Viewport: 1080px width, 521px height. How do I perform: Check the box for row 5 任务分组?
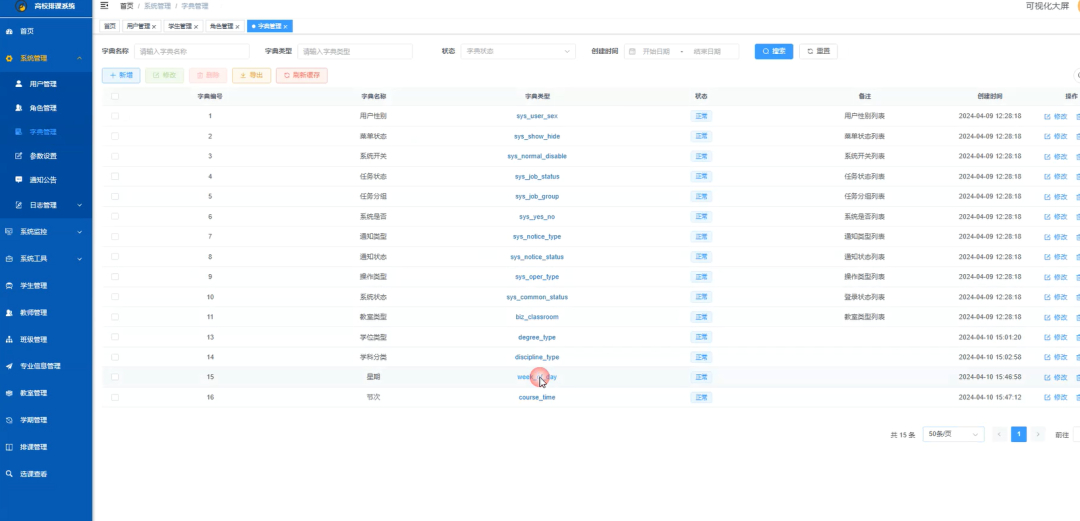115,196
